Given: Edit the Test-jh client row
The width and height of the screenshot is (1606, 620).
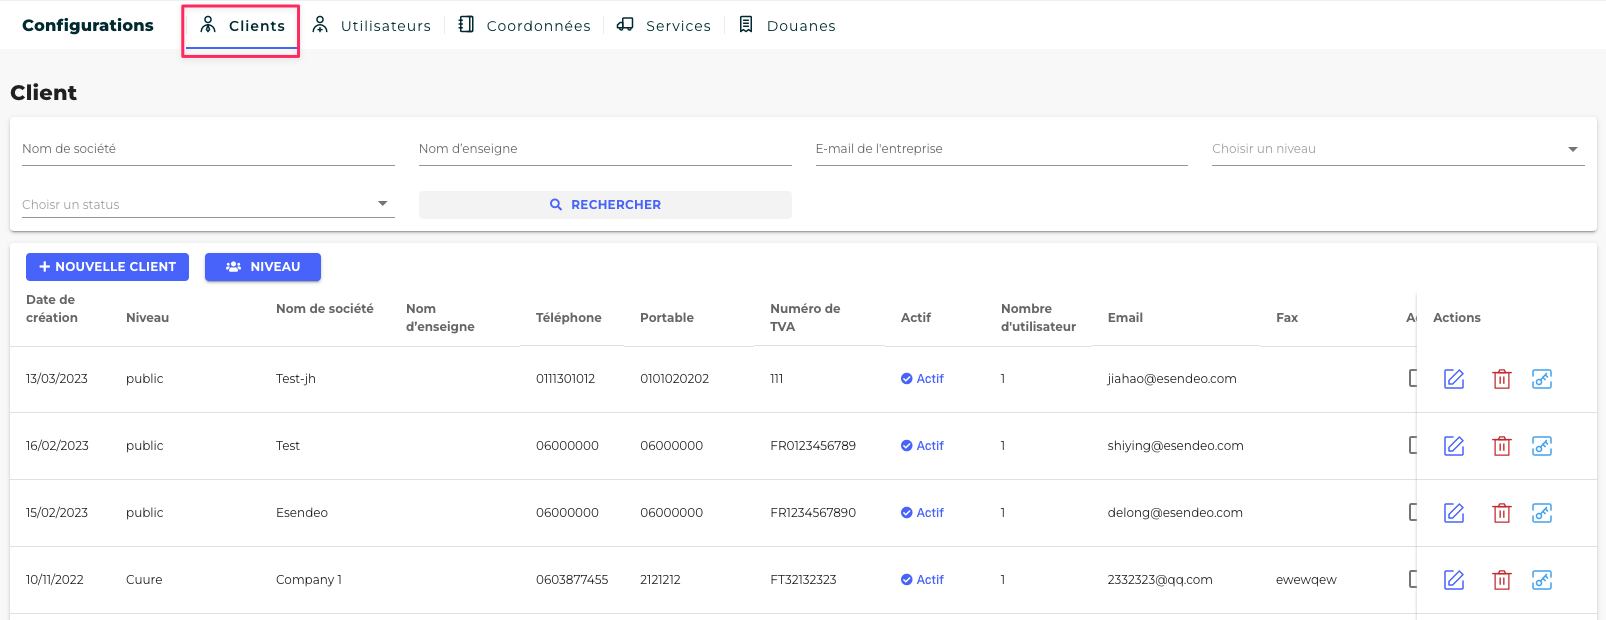Looking at the screenshot, I should point(1453,379).
